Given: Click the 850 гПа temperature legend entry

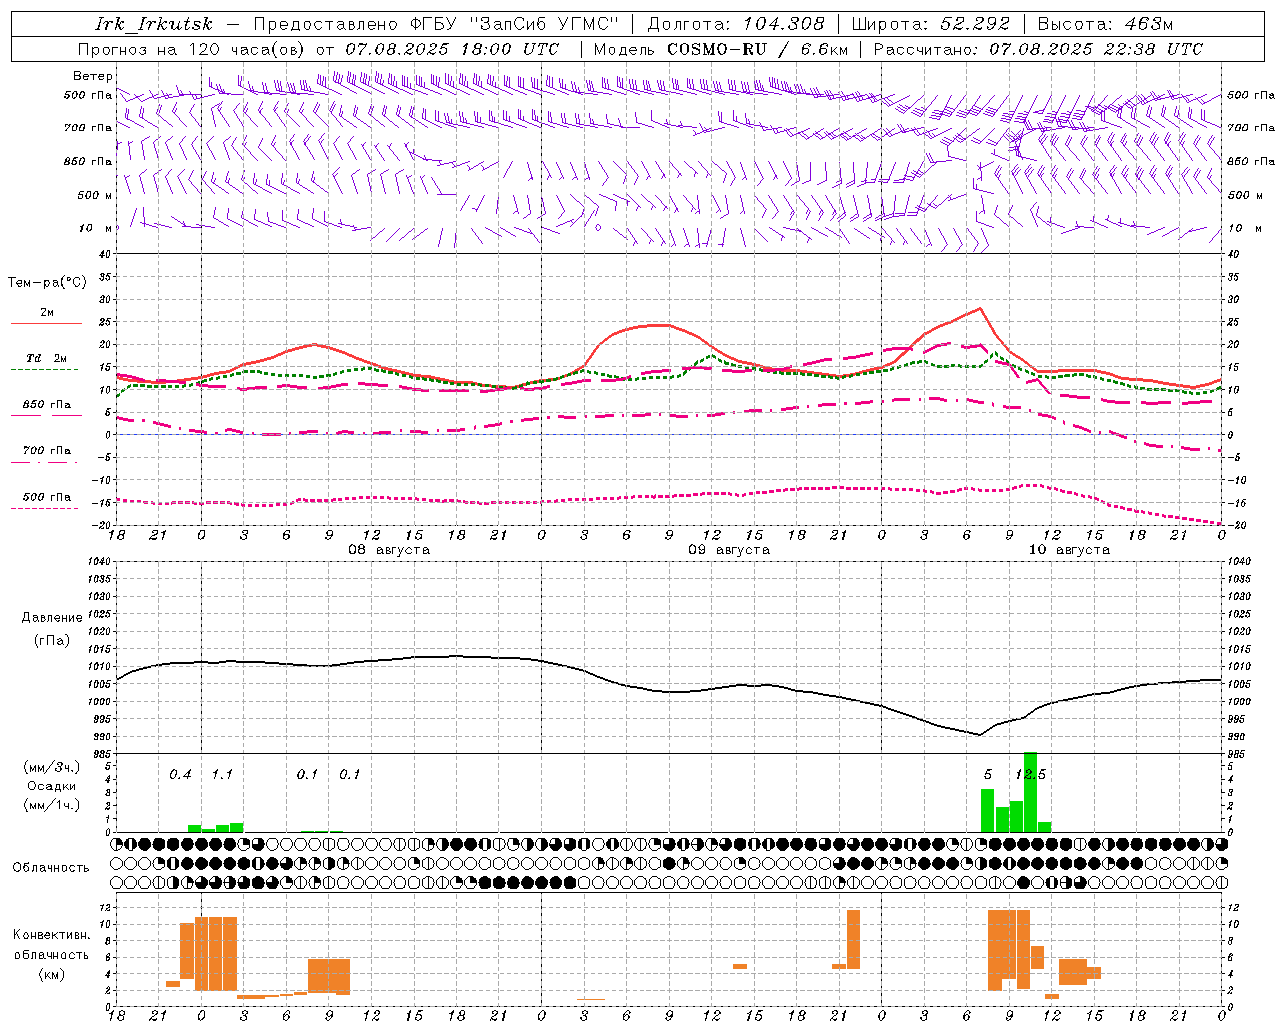Looking at the screenshot, I should point(47,405).
